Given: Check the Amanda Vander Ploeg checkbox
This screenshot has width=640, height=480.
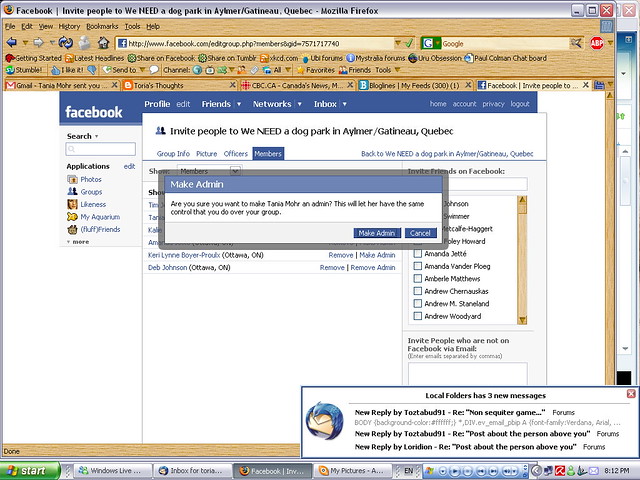Looking at the screenshot, I should (418, 266).
